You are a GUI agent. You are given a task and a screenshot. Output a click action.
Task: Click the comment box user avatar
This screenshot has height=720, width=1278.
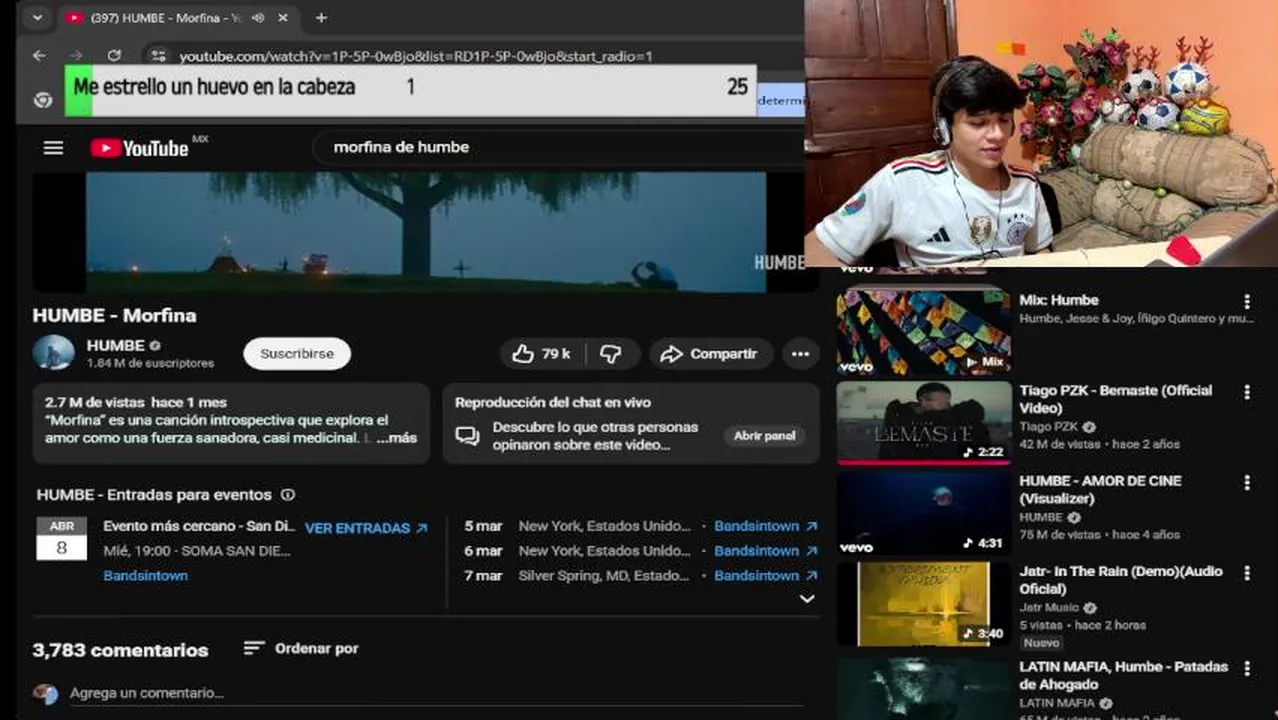pos(45,693)
